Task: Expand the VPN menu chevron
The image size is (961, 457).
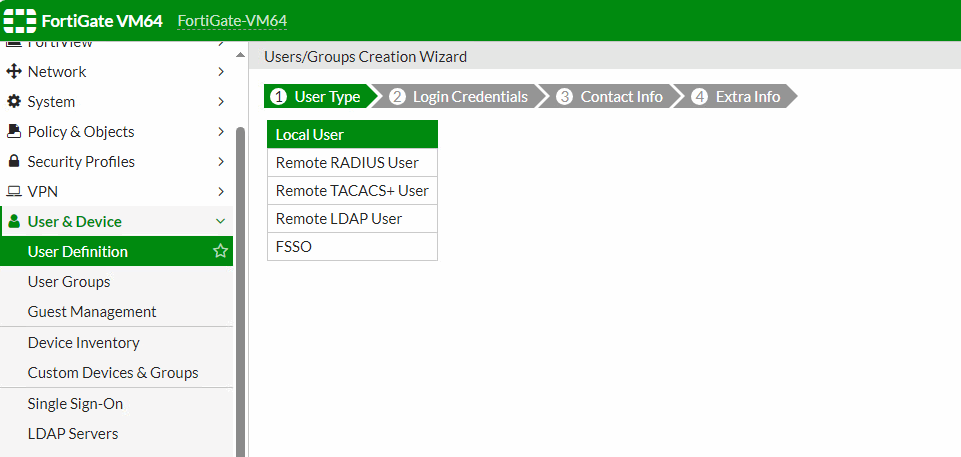Action: pyautogui.click(x=221, y=192)
